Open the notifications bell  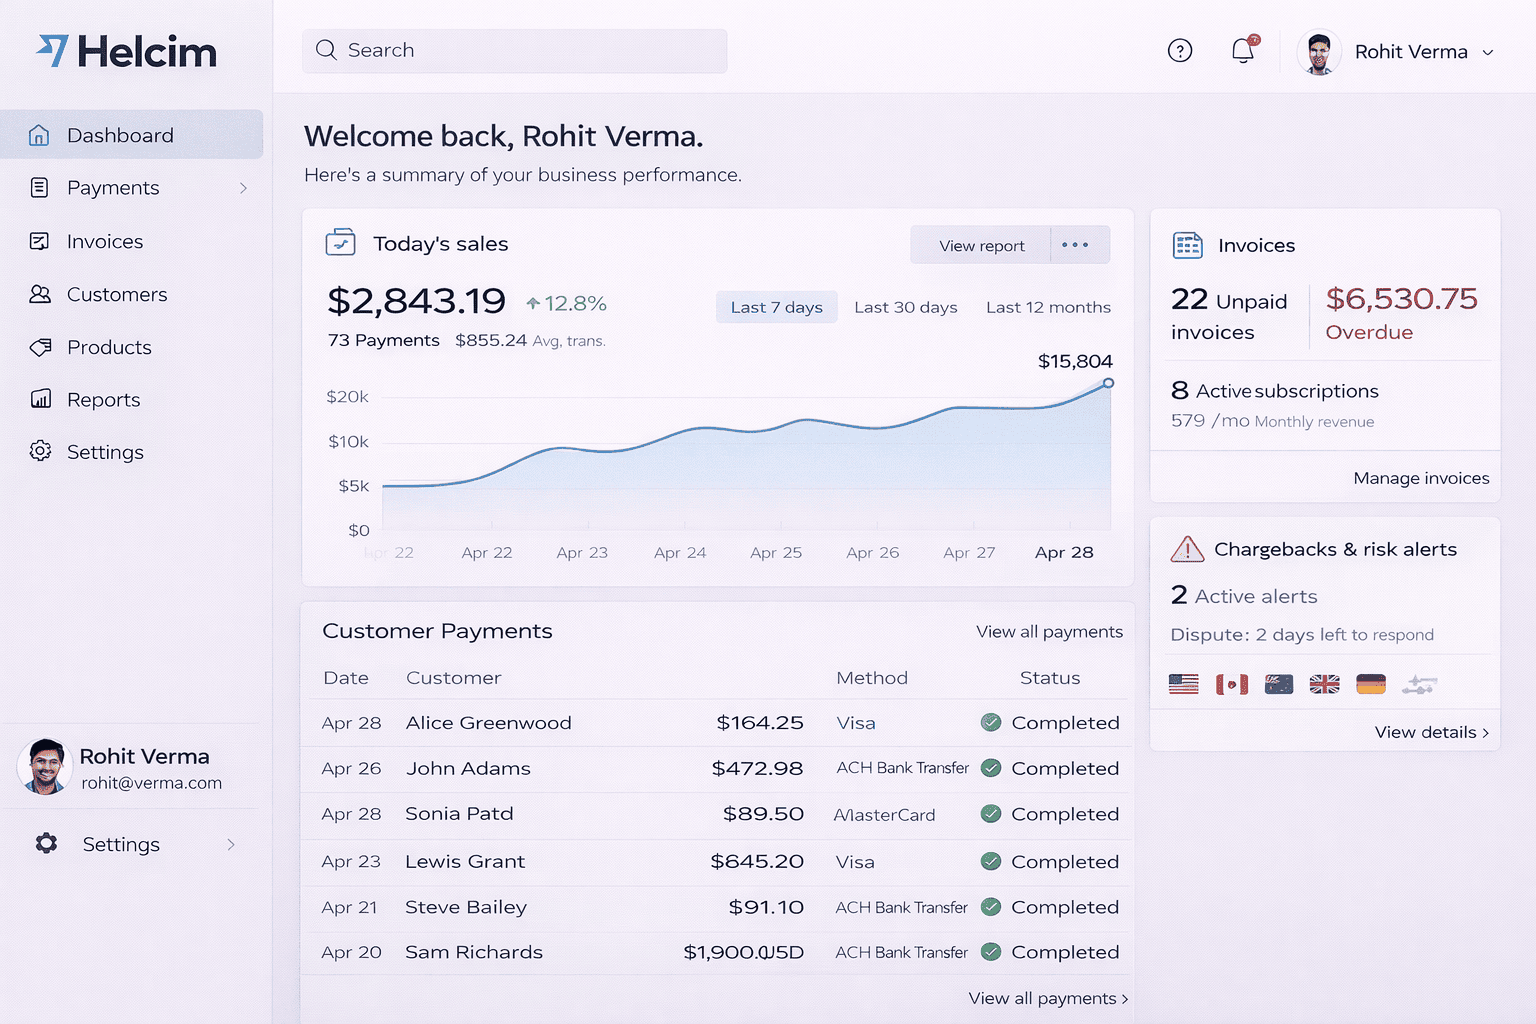click(1243, 51)
